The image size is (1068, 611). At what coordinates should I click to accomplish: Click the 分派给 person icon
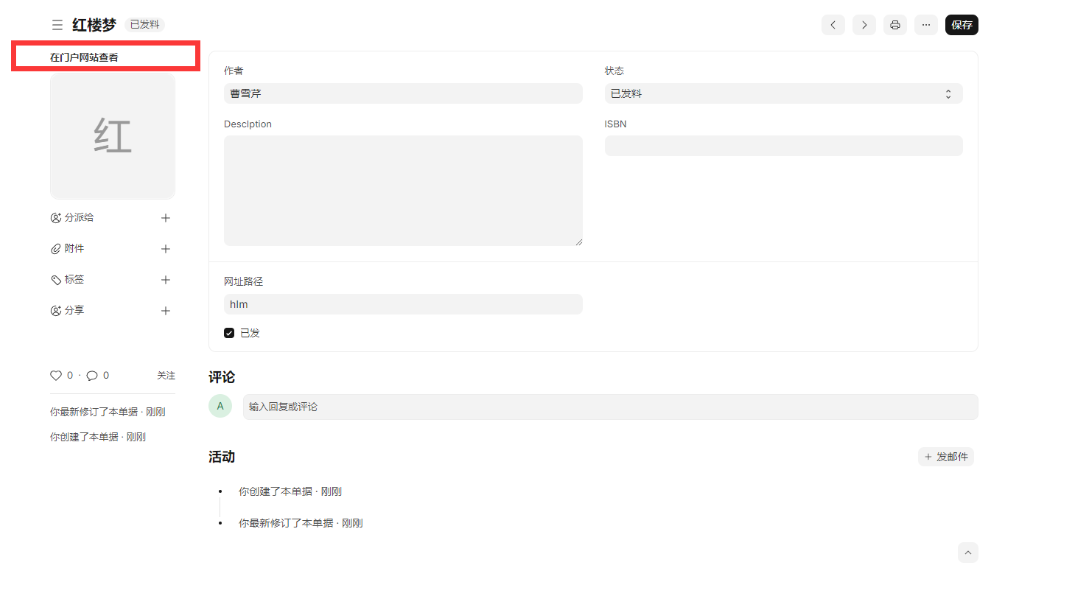[x=56, y=218]
